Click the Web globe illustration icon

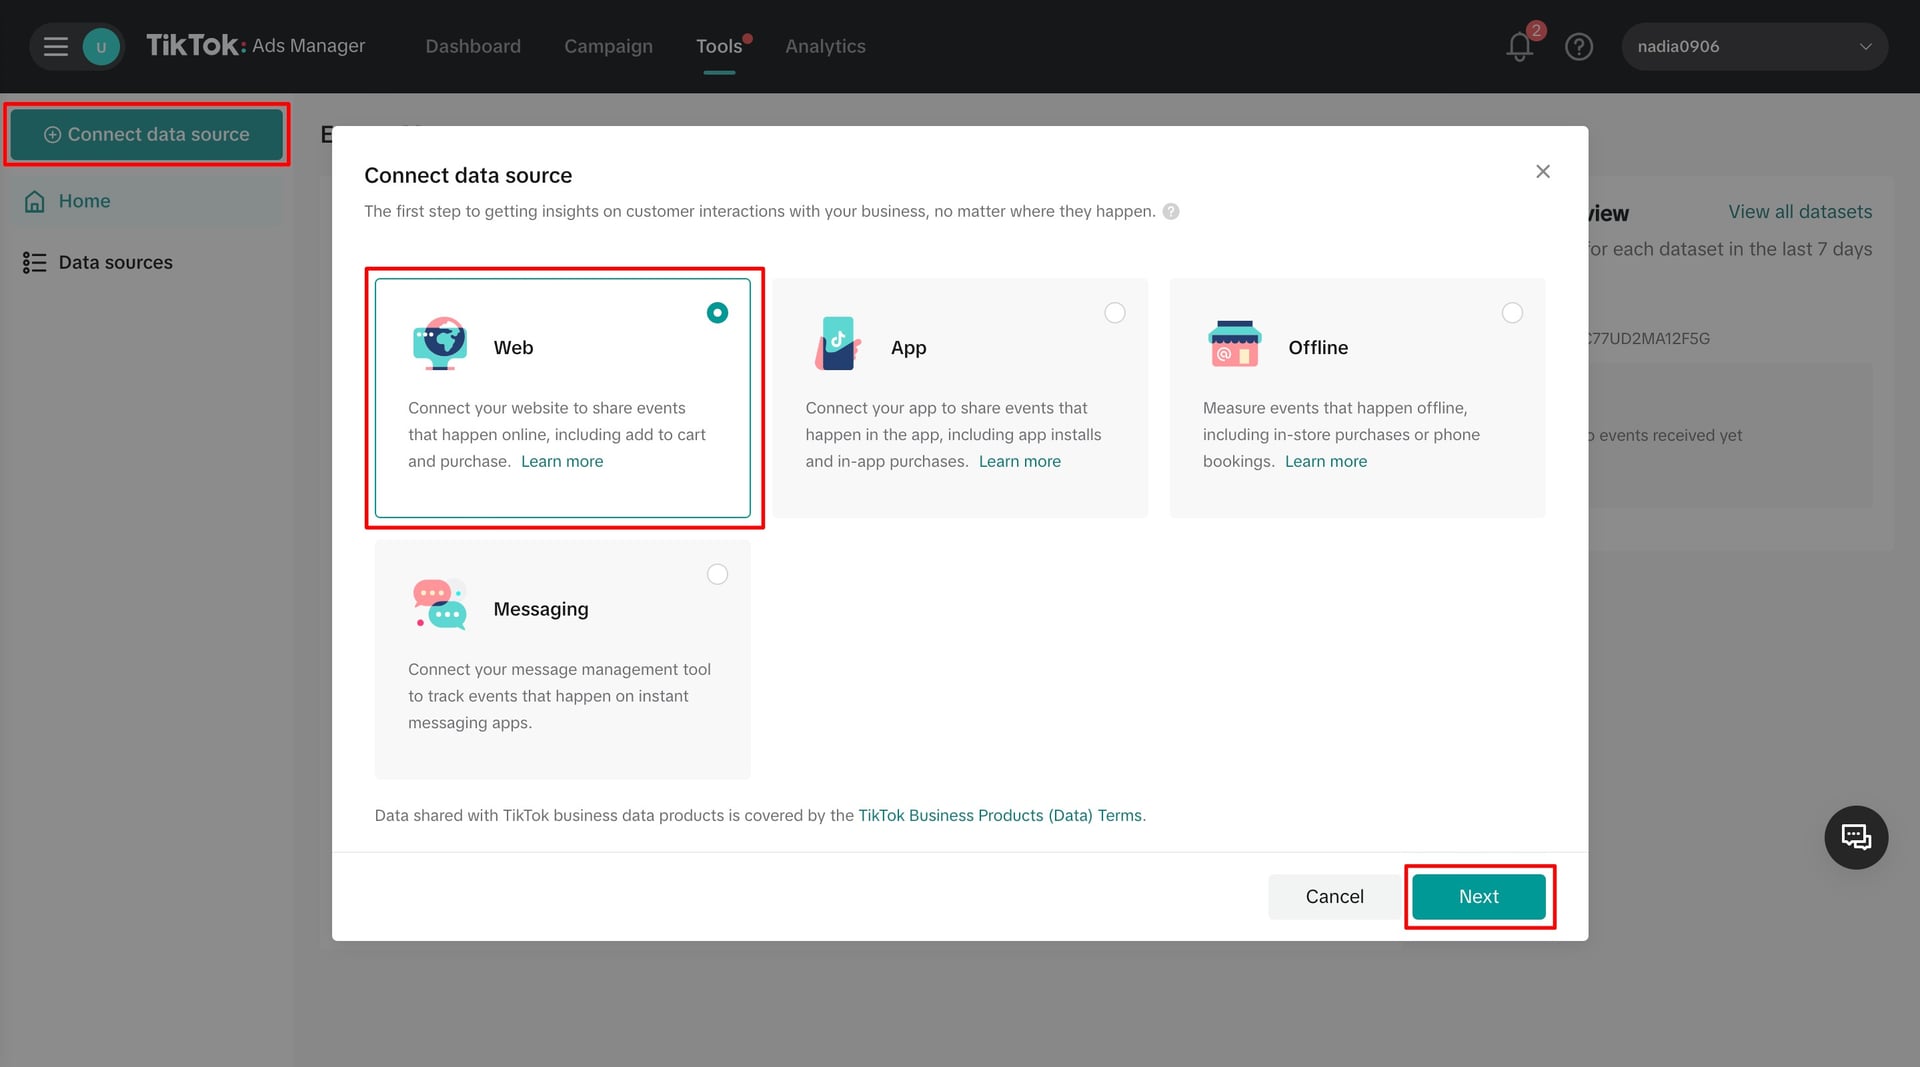tap(440, 344)
